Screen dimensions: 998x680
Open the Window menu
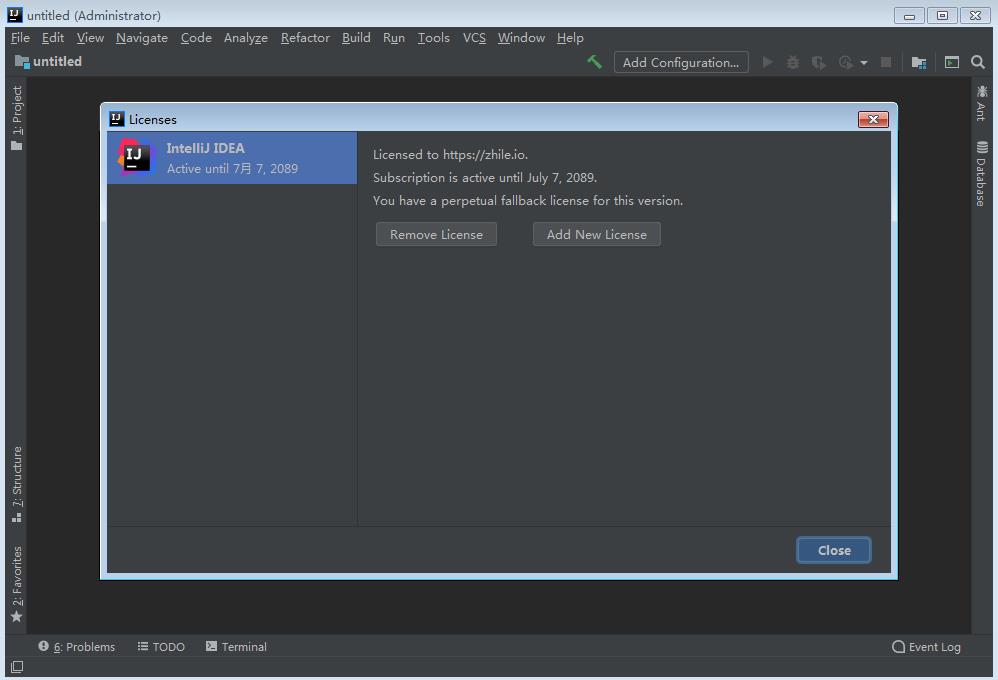click(521, 38)
